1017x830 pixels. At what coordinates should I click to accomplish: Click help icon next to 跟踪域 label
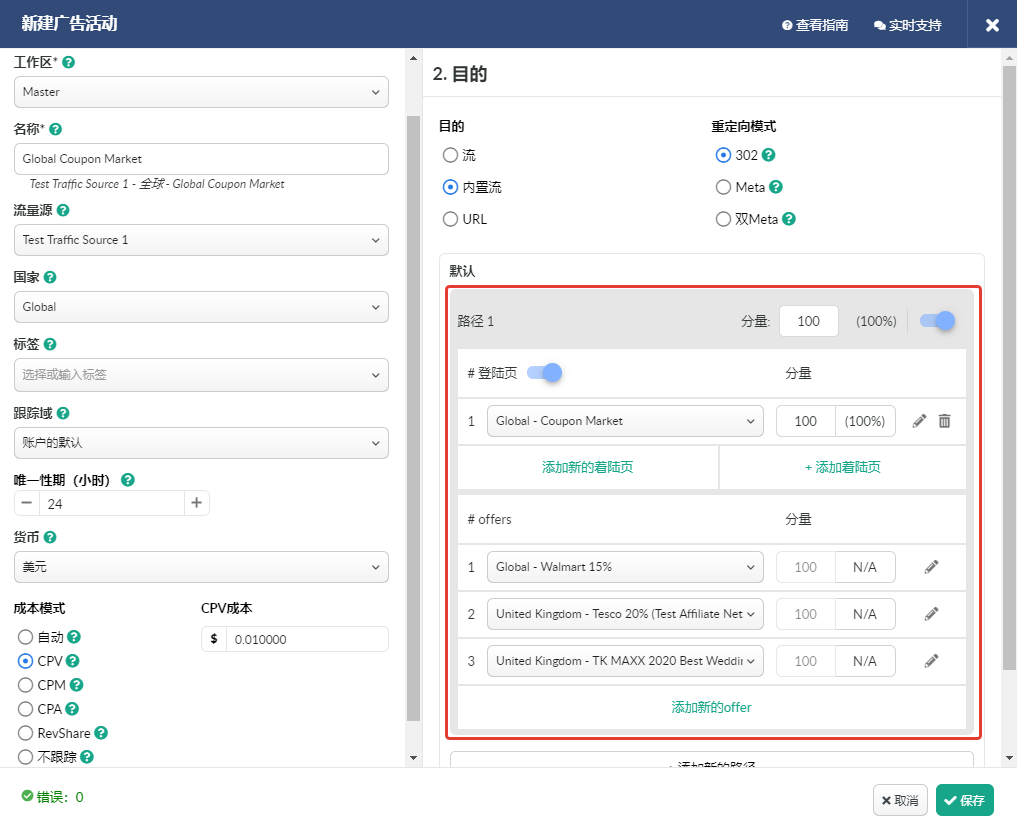pos(63,413)
